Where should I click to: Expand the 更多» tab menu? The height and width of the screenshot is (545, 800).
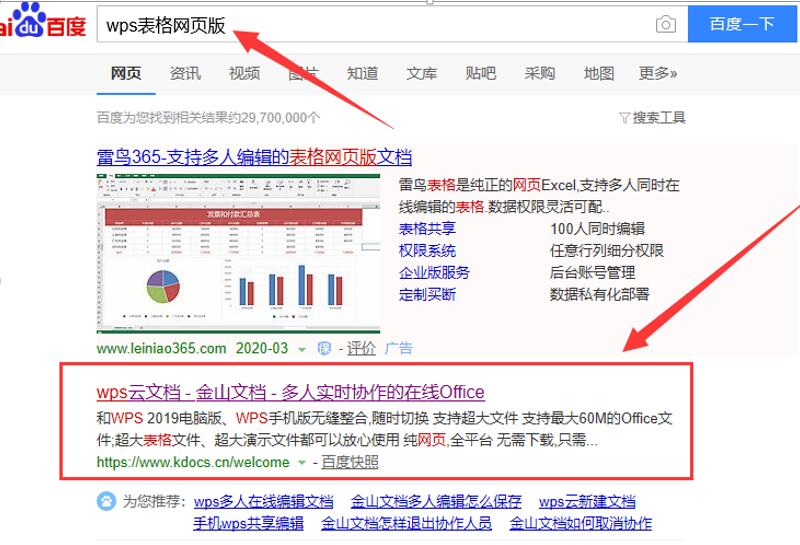click(658, 73)
